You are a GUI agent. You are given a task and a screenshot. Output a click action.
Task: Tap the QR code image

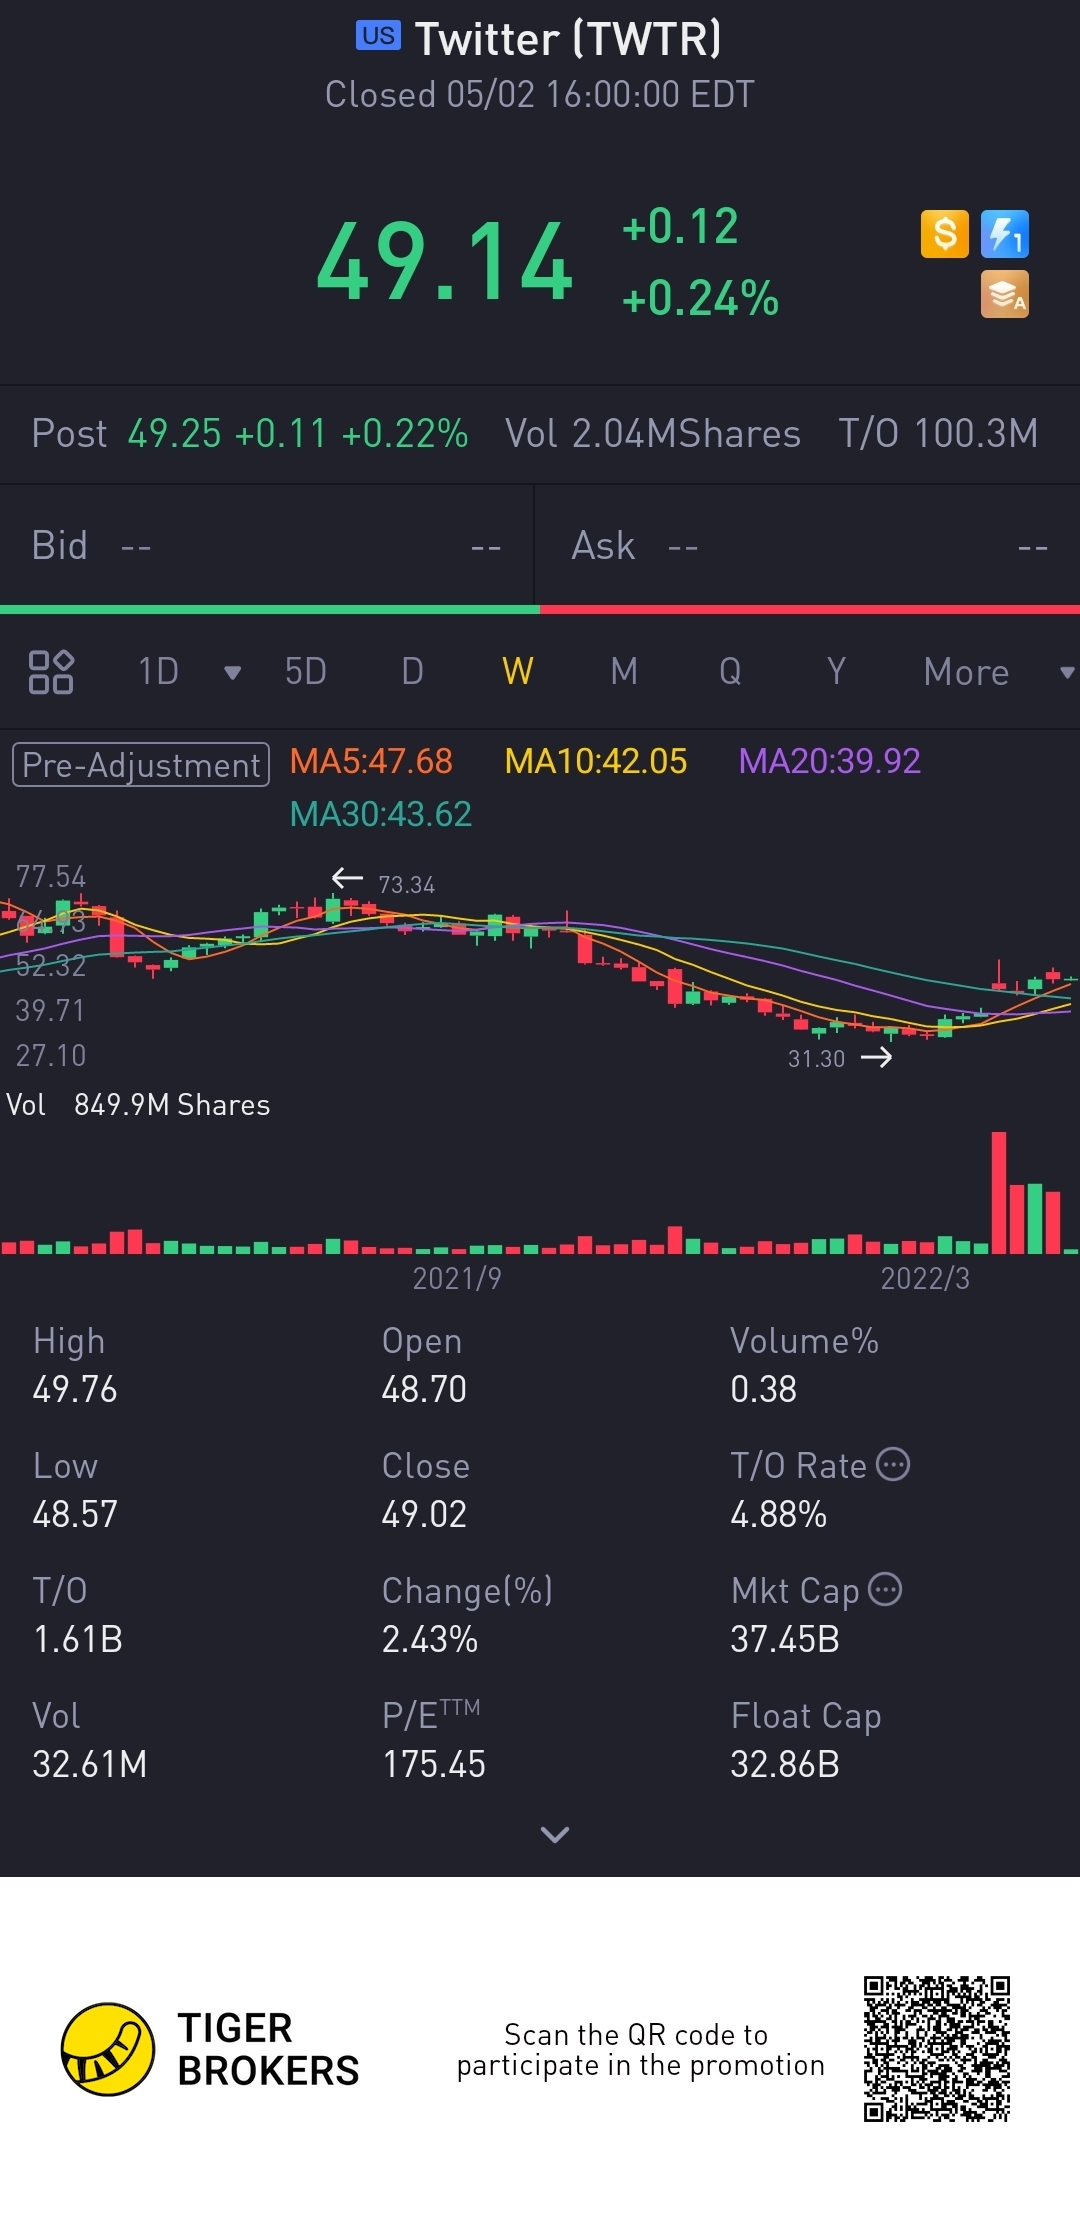pyautogui.click(x=937, y=2049)
